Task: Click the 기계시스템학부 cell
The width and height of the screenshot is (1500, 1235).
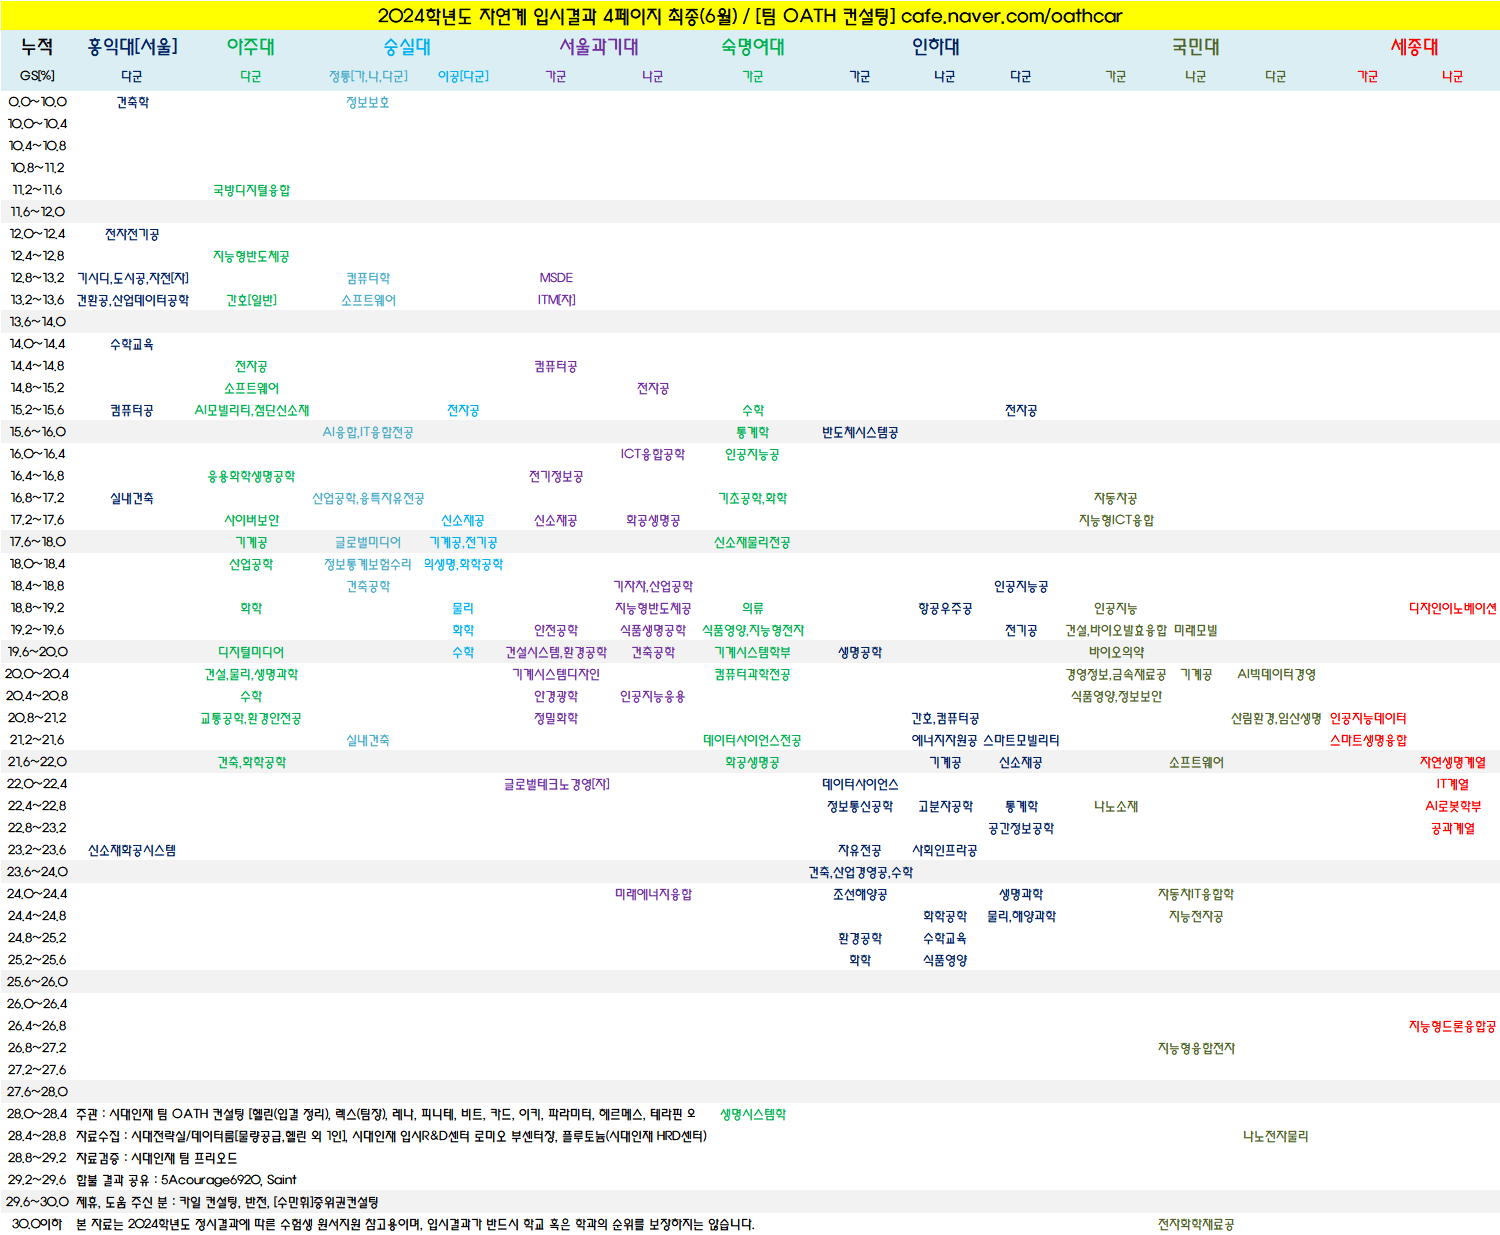Action: [x=753, y=652]
